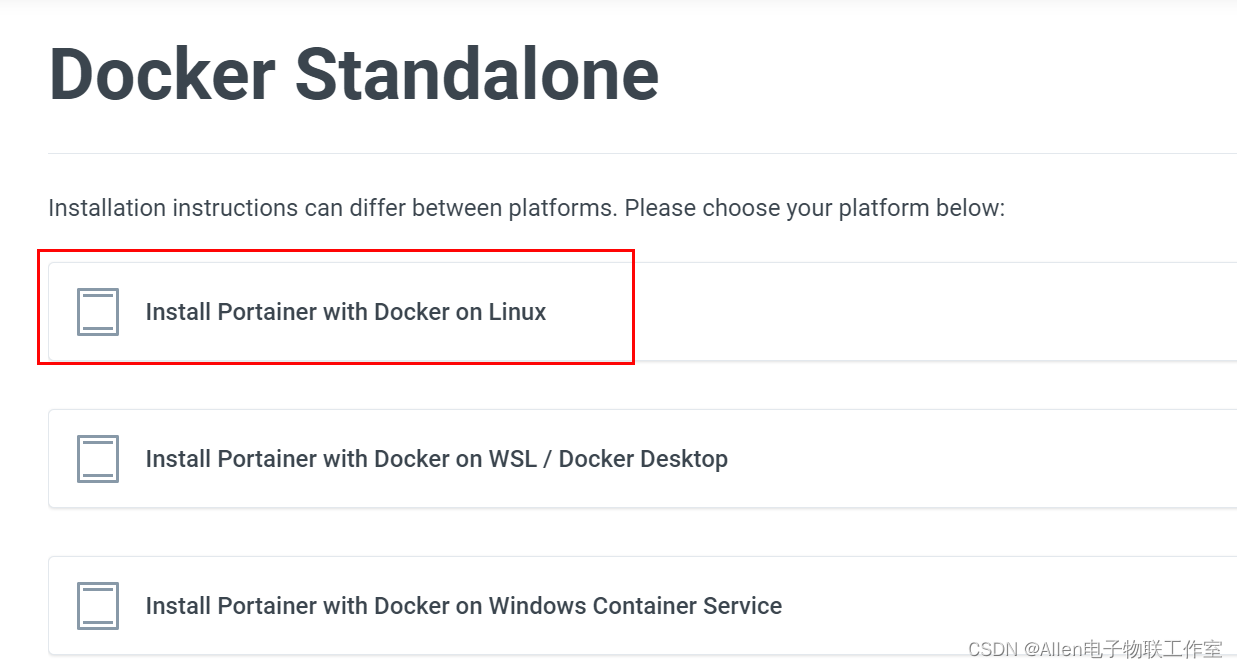Click the Docker icon for Windows Container Service

97,605
